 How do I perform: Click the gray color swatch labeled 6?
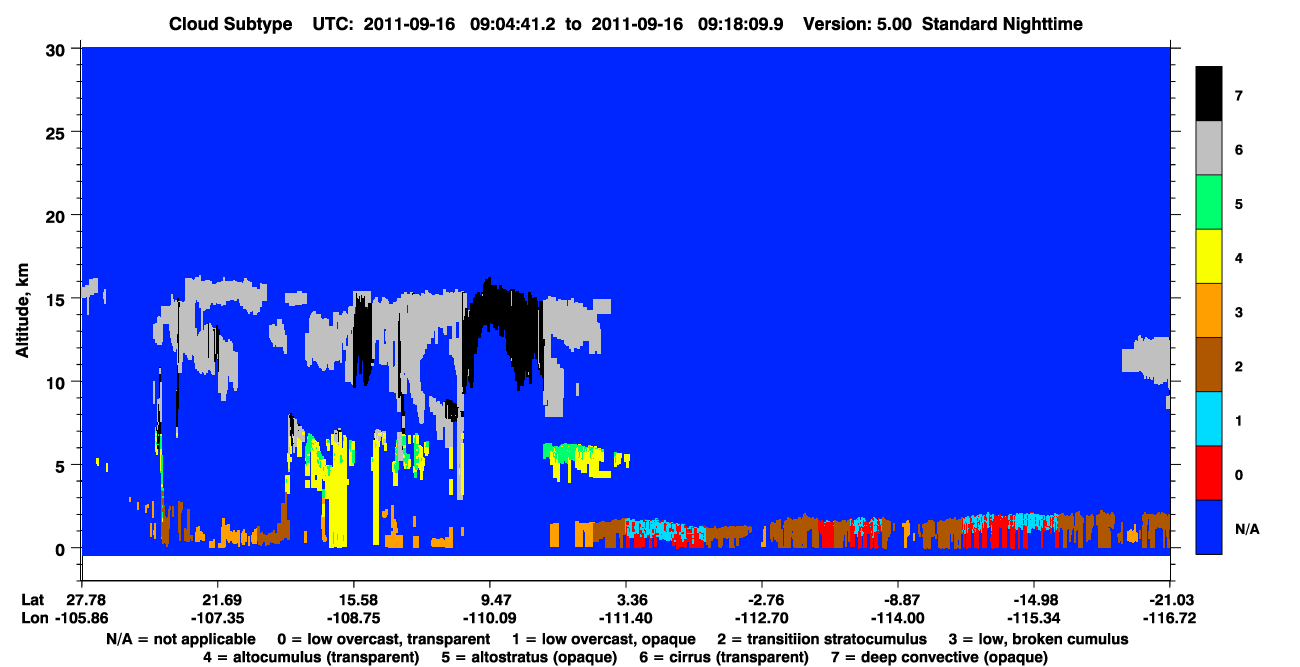pyautogui.click(x=1209, y=149)
